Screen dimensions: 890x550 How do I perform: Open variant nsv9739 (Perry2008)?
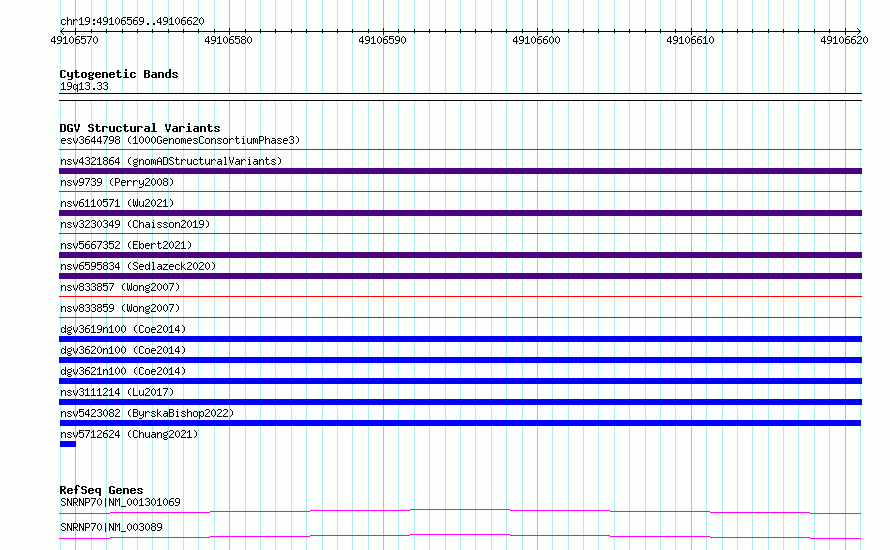click(x=117, y=182)
